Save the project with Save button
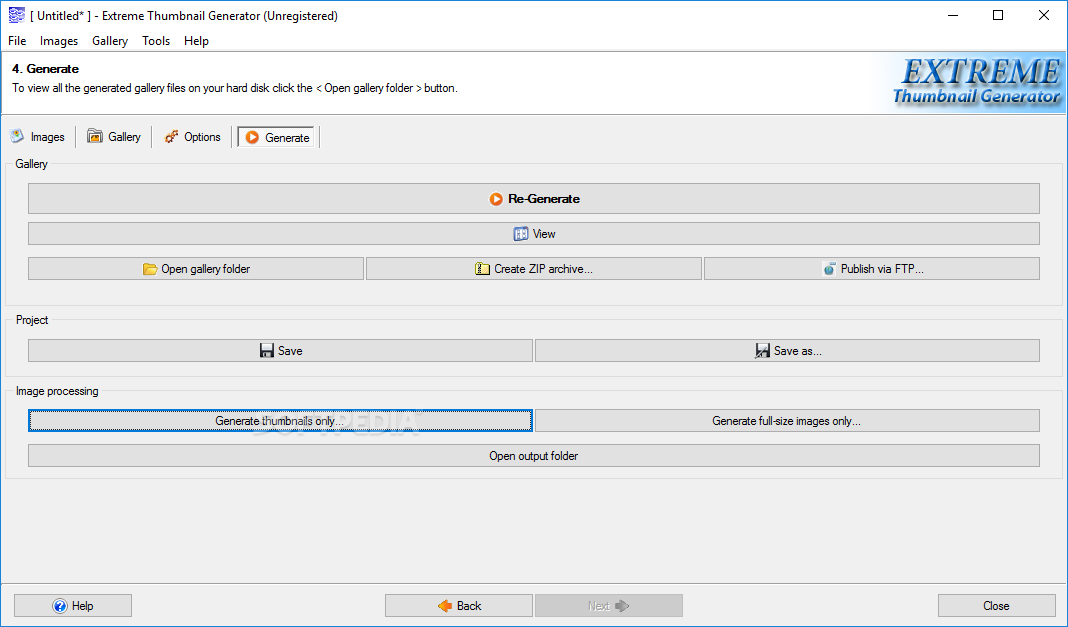Viewport: 1068px width, 627px height. [x=280, y=351]
